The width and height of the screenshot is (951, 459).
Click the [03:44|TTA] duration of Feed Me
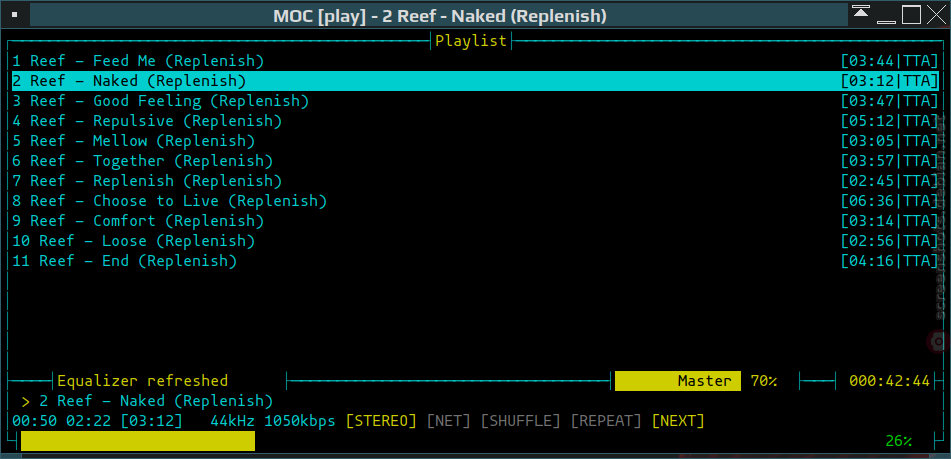click(890, 61)
